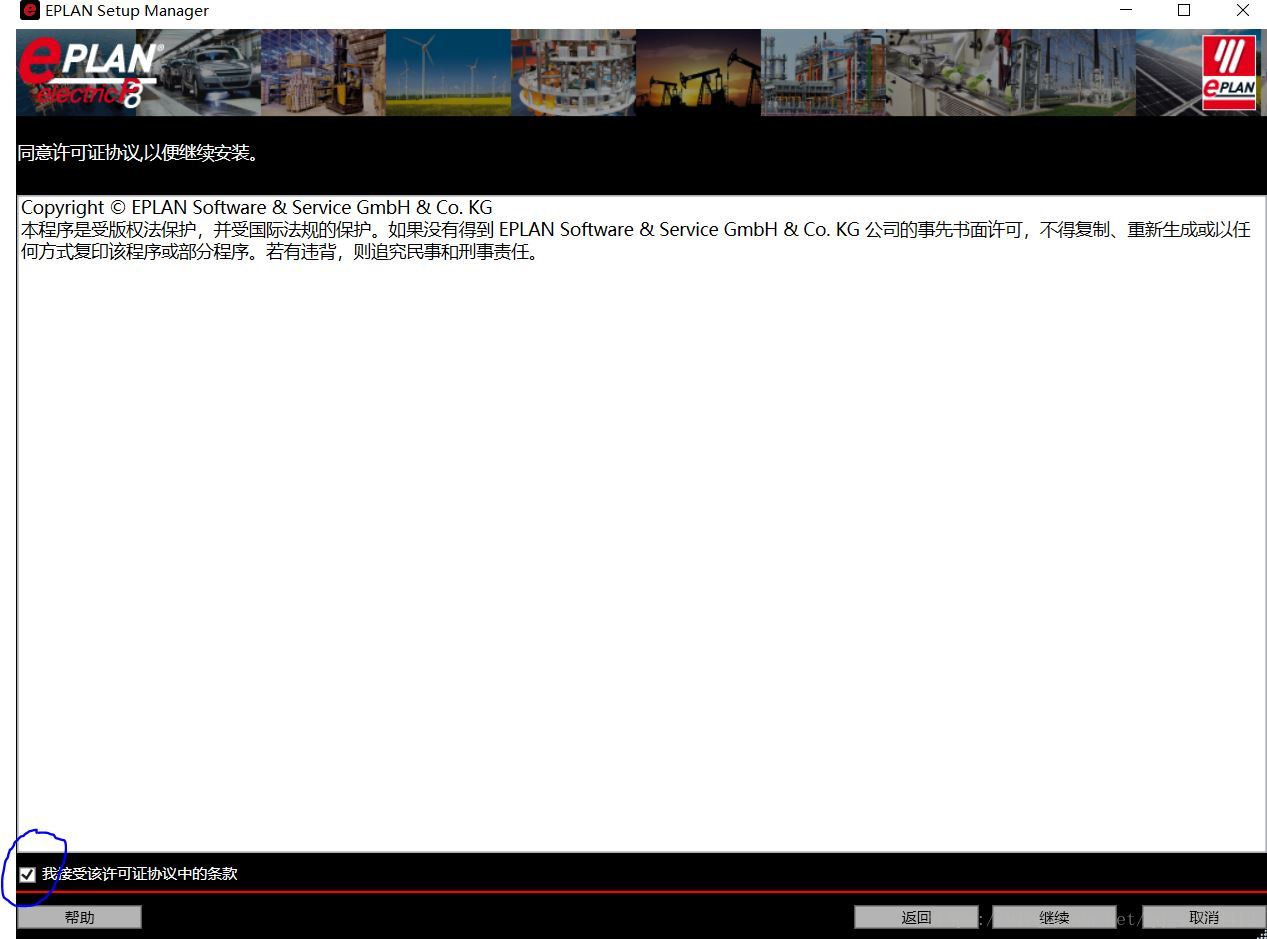The width and height of the screenshot is (1267, 939).
Task: Click the 返回 (Back) button
Action: [x=916, y=917]
